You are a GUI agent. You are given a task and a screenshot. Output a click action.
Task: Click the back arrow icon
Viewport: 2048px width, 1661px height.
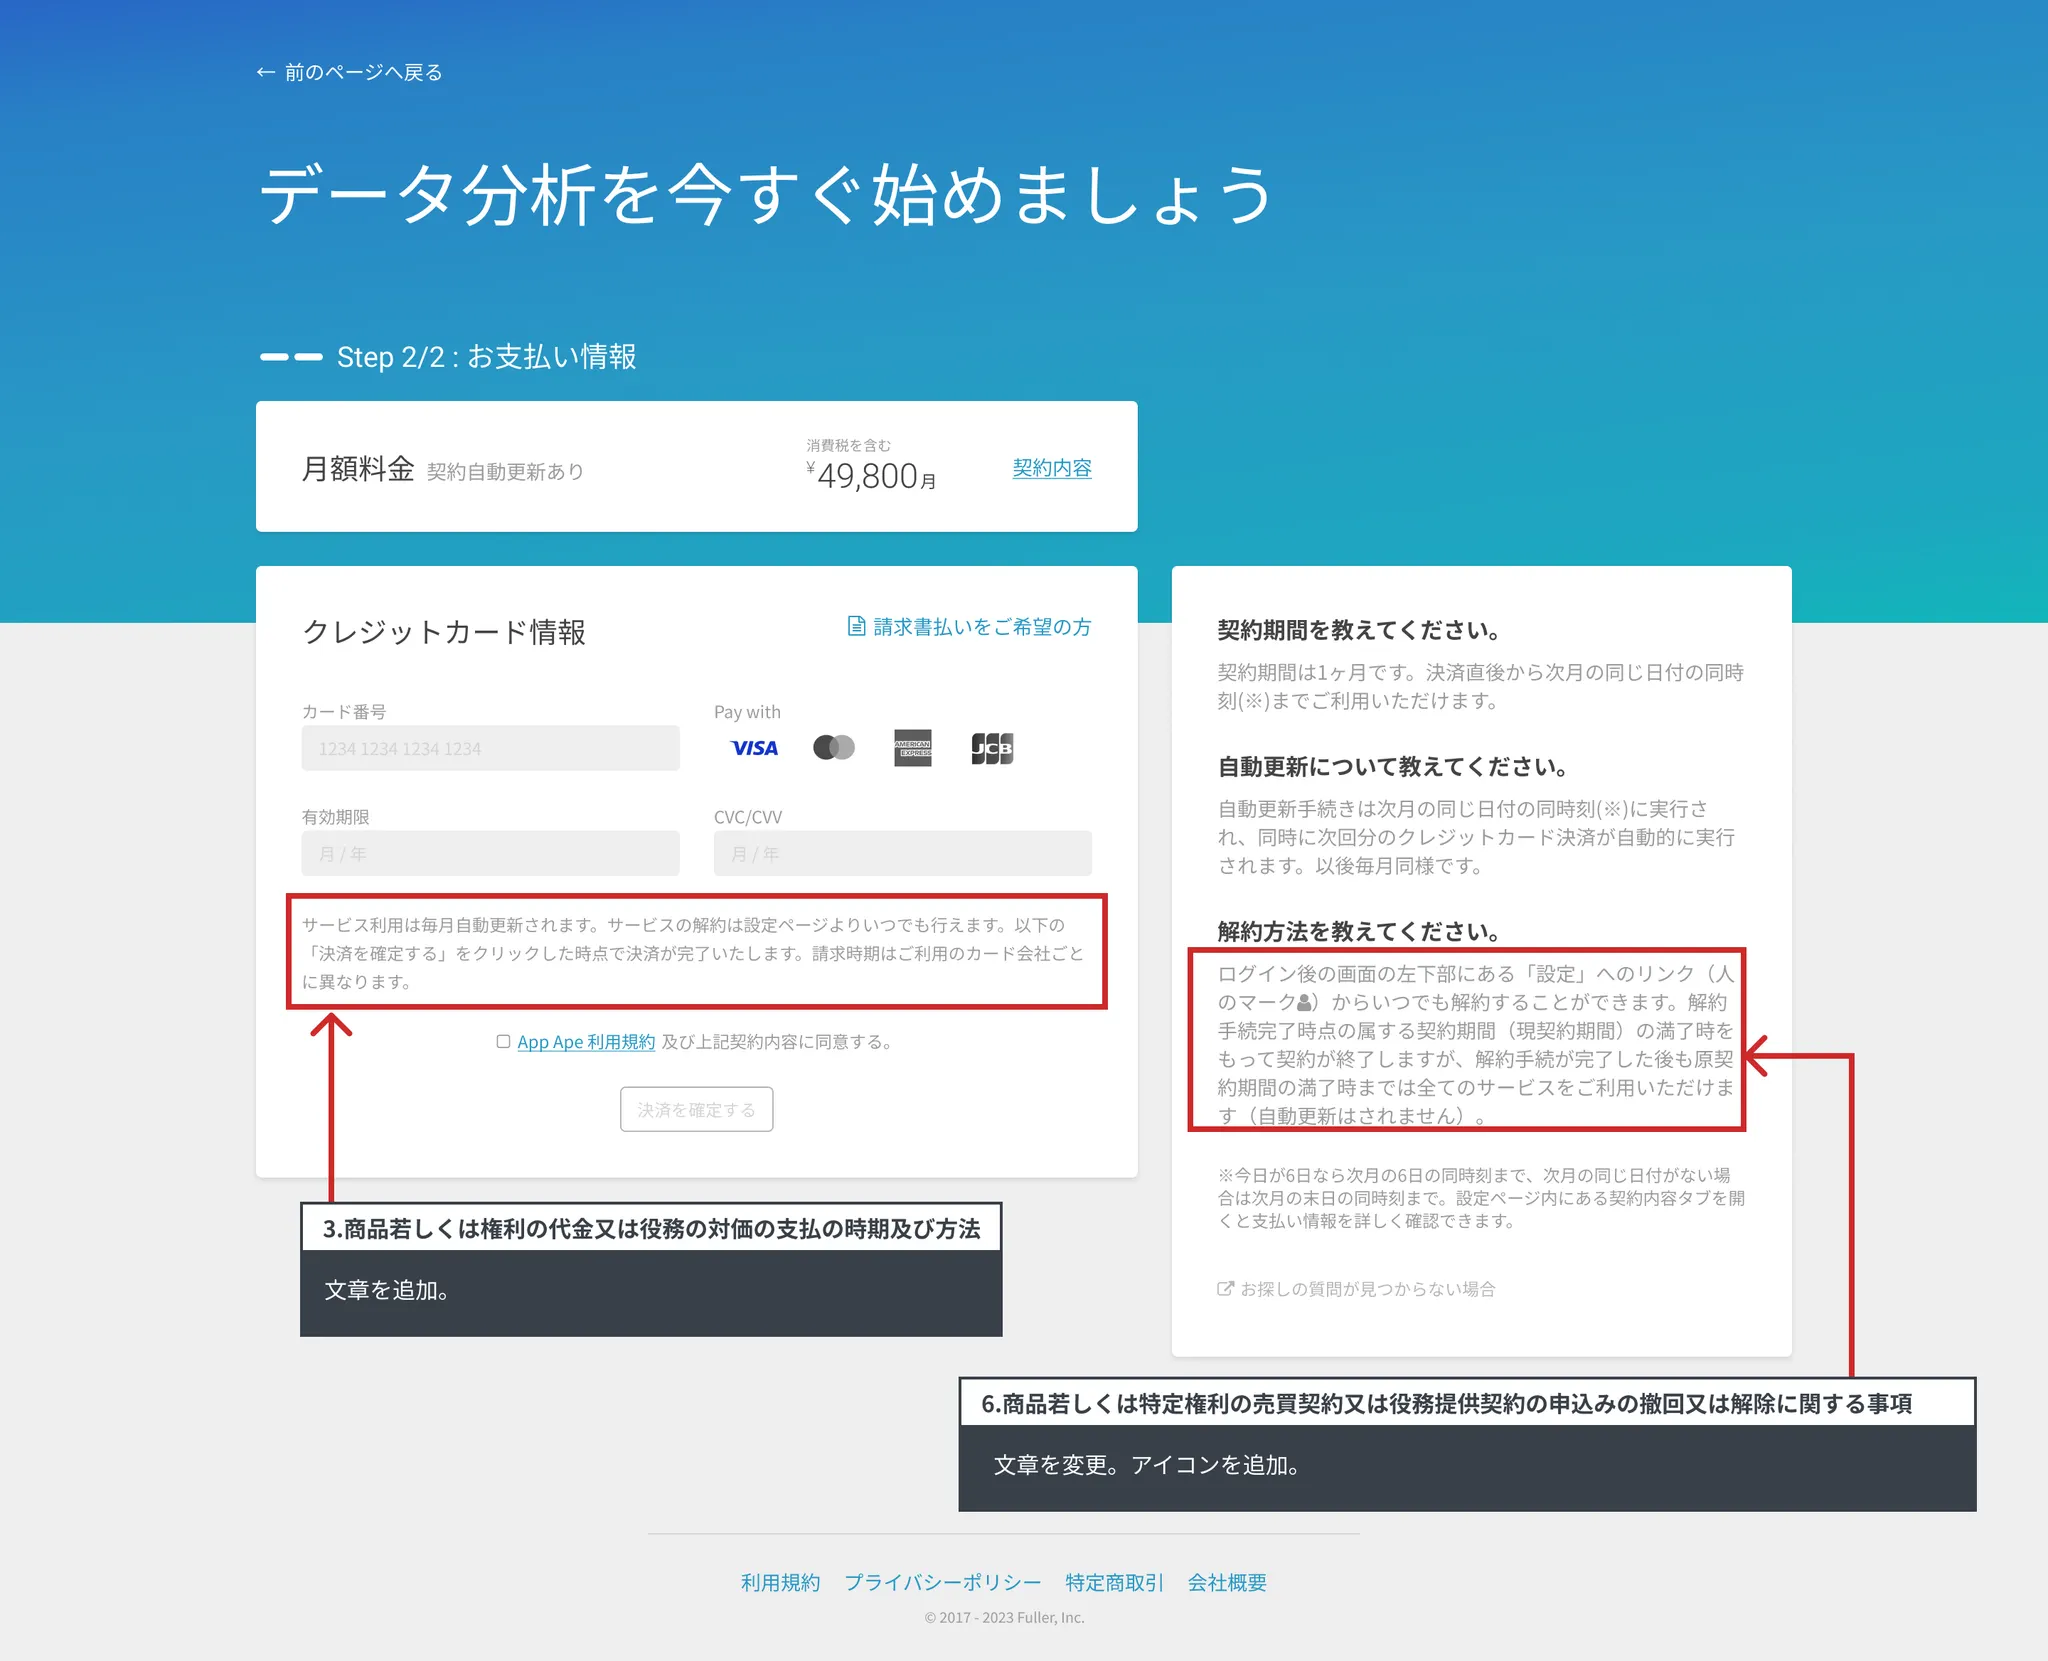(265, 72)
